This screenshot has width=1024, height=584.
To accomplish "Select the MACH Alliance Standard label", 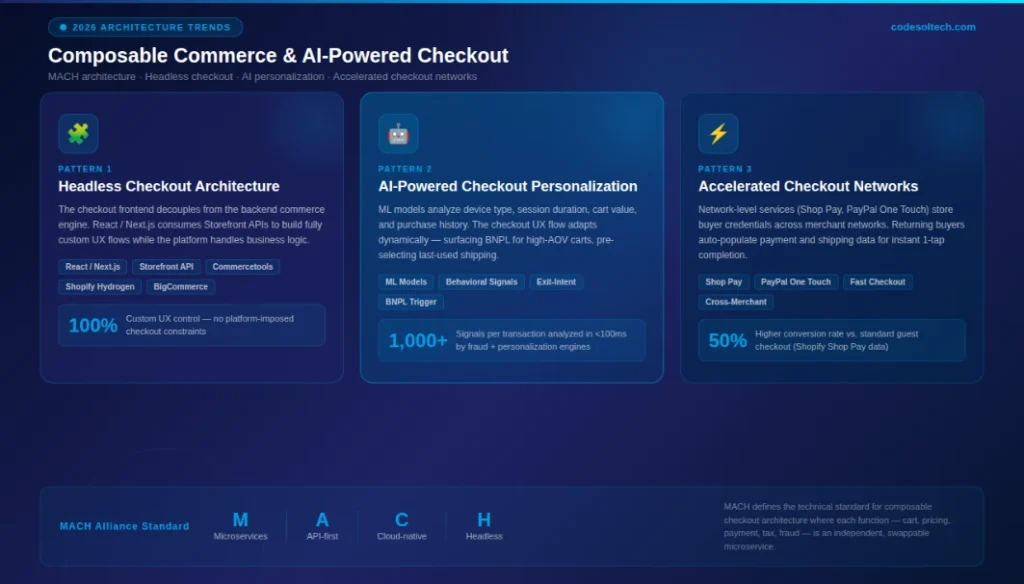I will coord(124,525).
